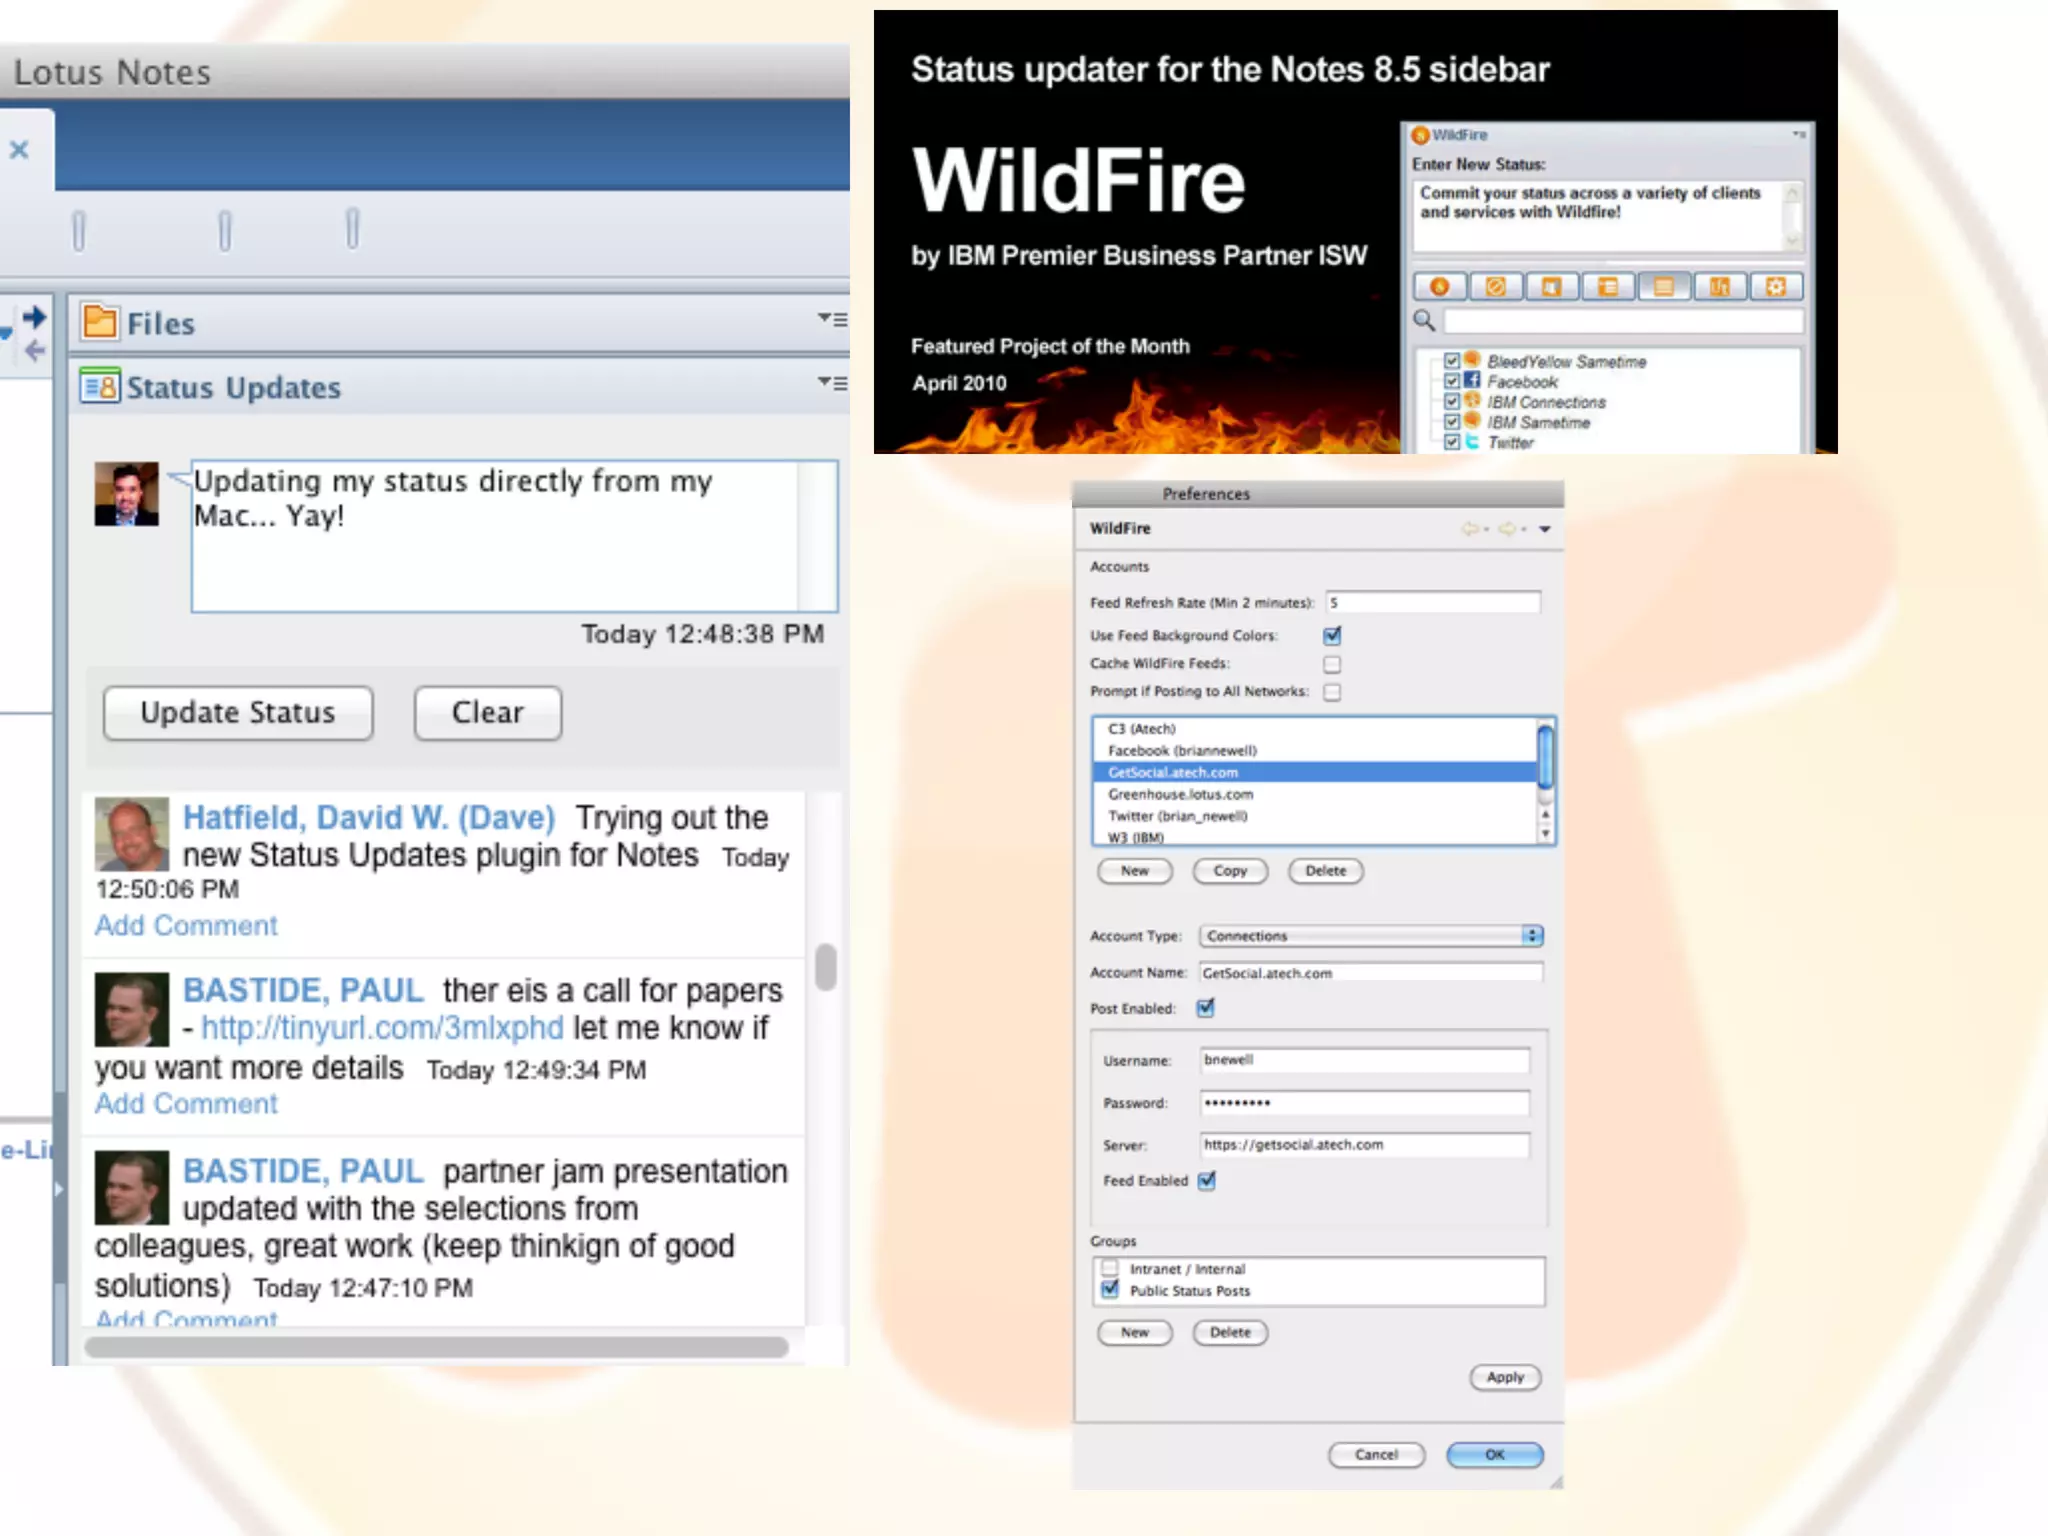Click the WildFire gear settings button
This screenshot has height=1536, width=2048.
pyautogui.click(x=1775, y=287)
